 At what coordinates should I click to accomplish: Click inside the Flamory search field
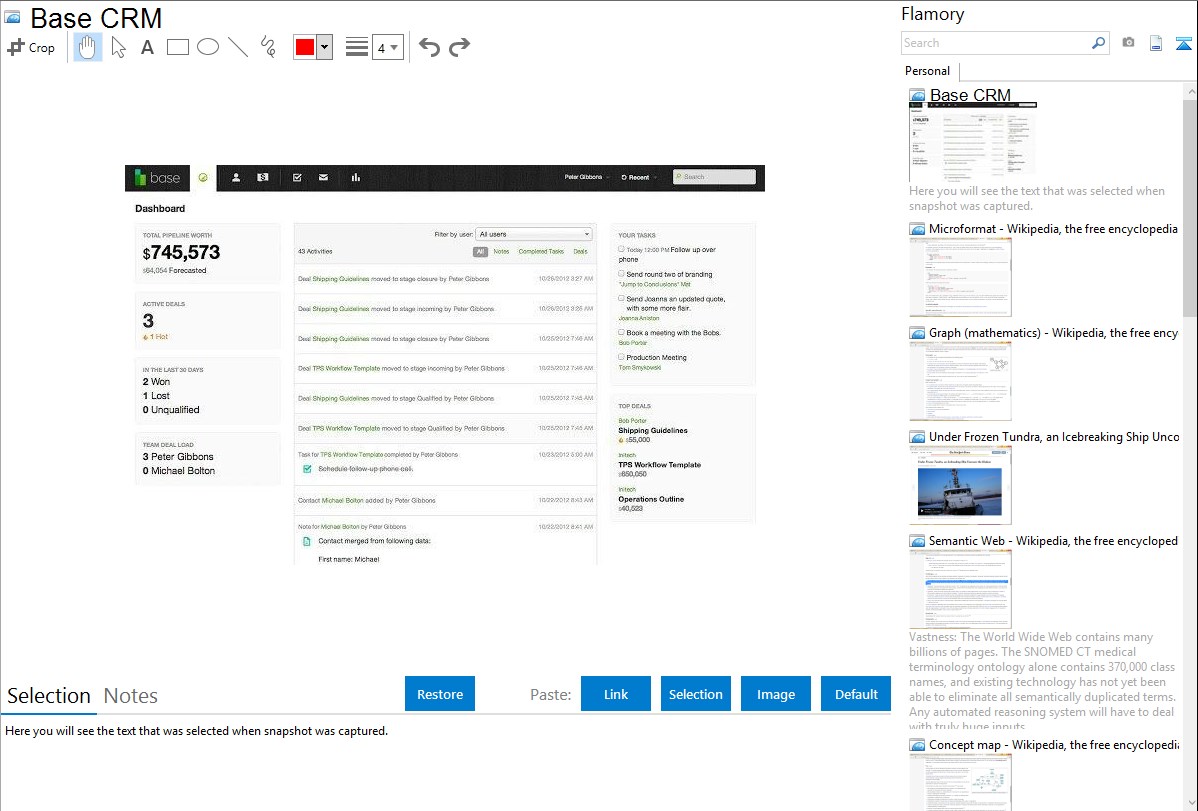pyautogui.click(x=995, y=43)
